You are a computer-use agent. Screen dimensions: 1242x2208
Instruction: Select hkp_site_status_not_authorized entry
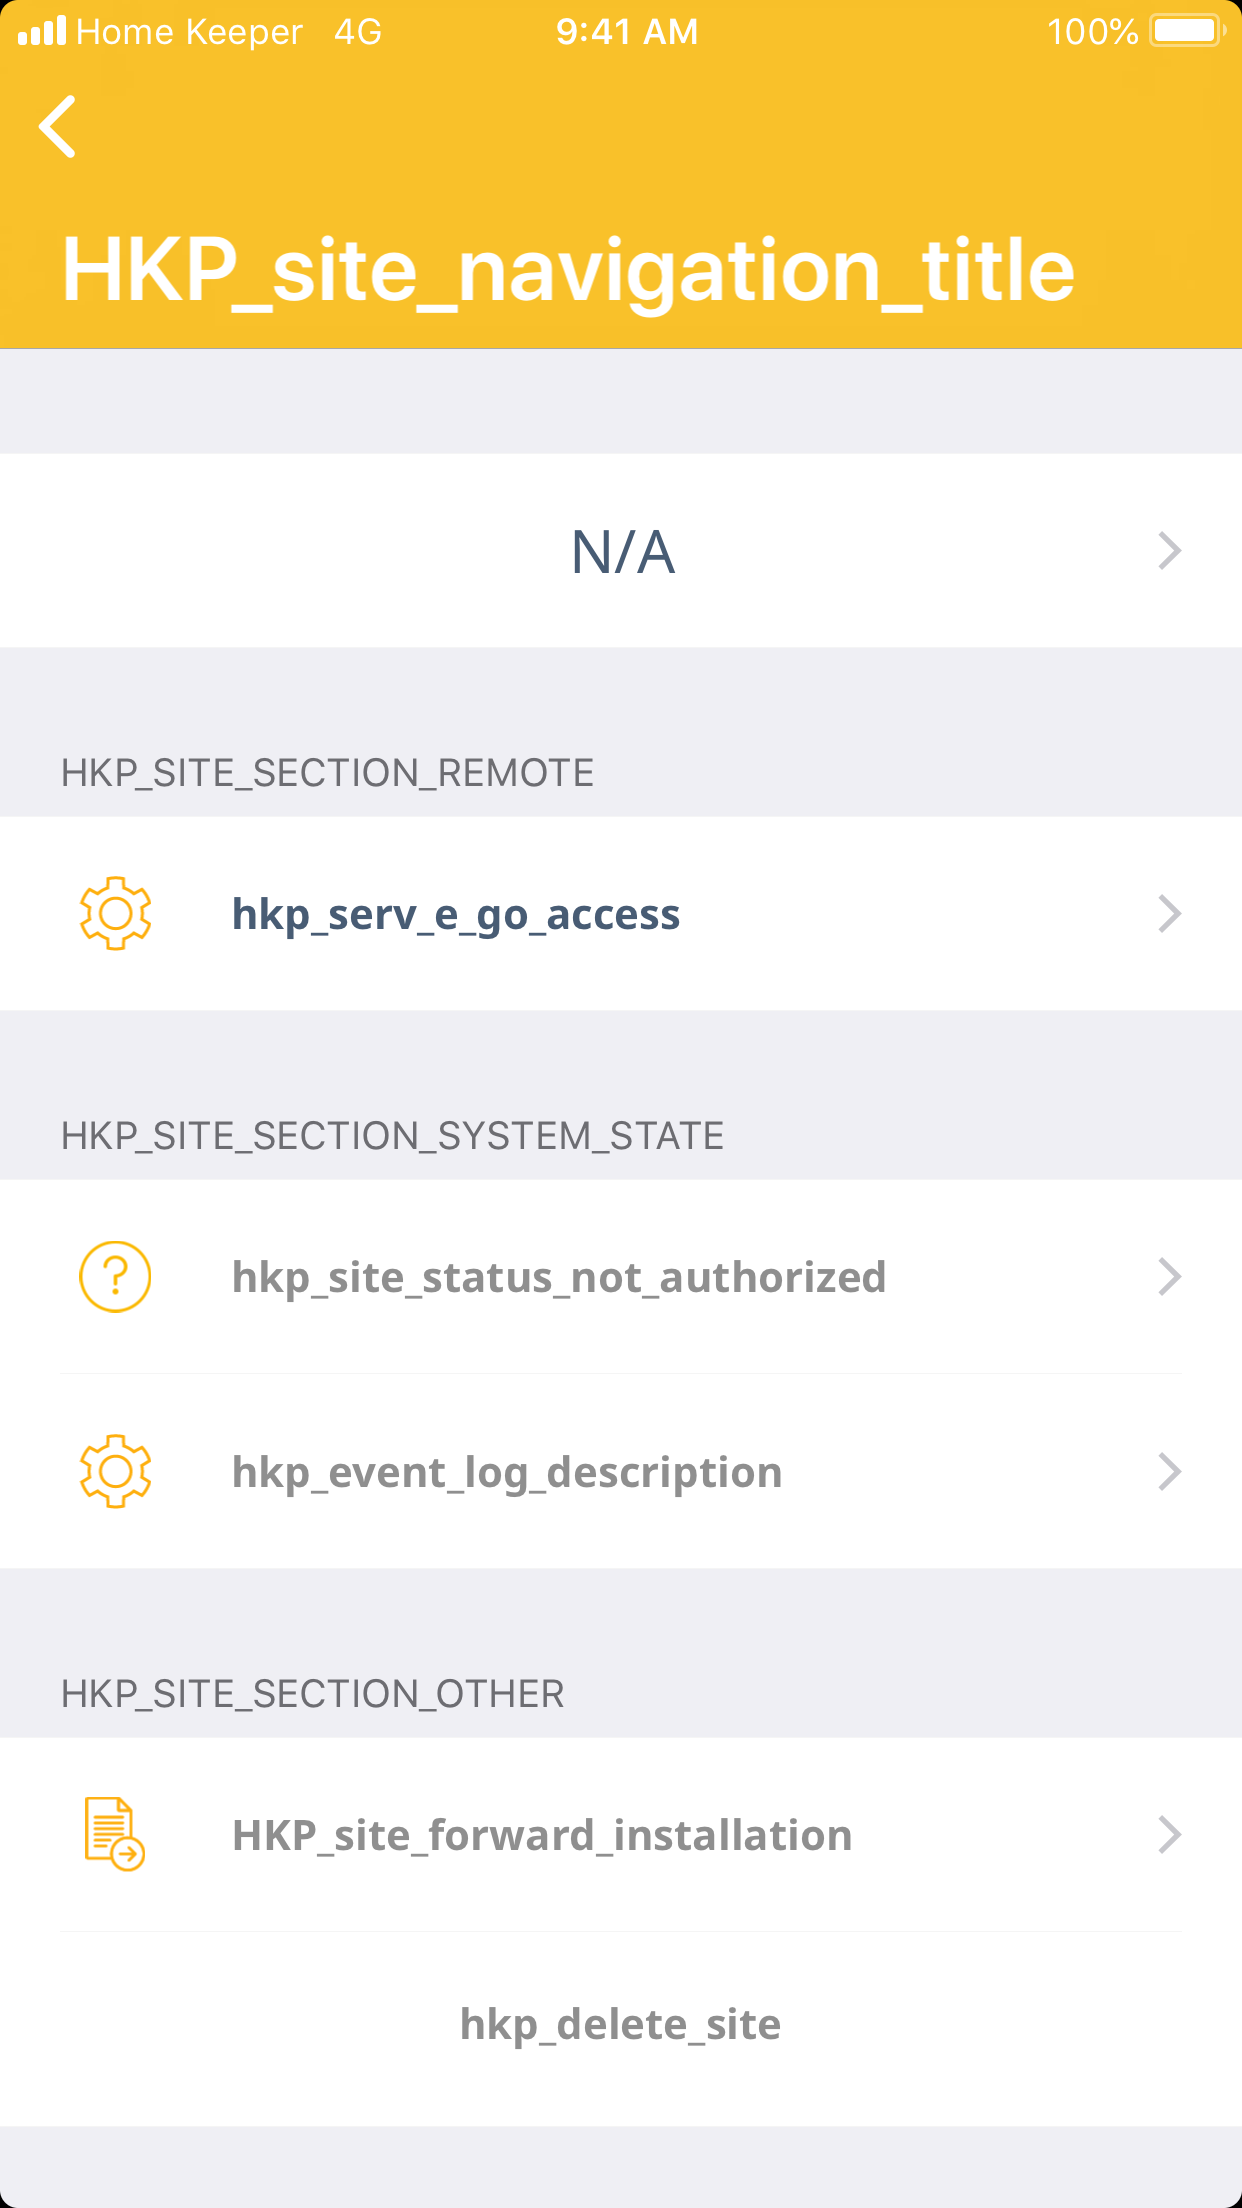(x=559, y=1277)
